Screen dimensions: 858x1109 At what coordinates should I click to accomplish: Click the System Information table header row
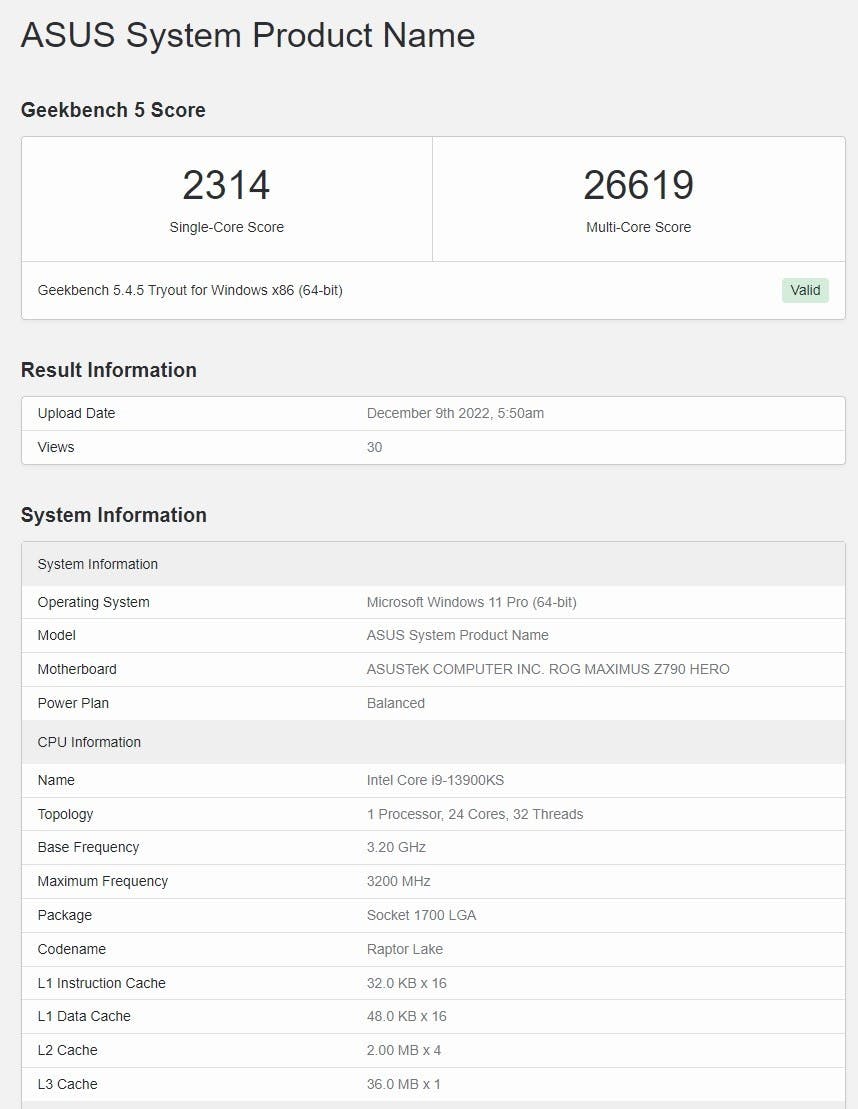pyautogui.click(x=433, y=564)
